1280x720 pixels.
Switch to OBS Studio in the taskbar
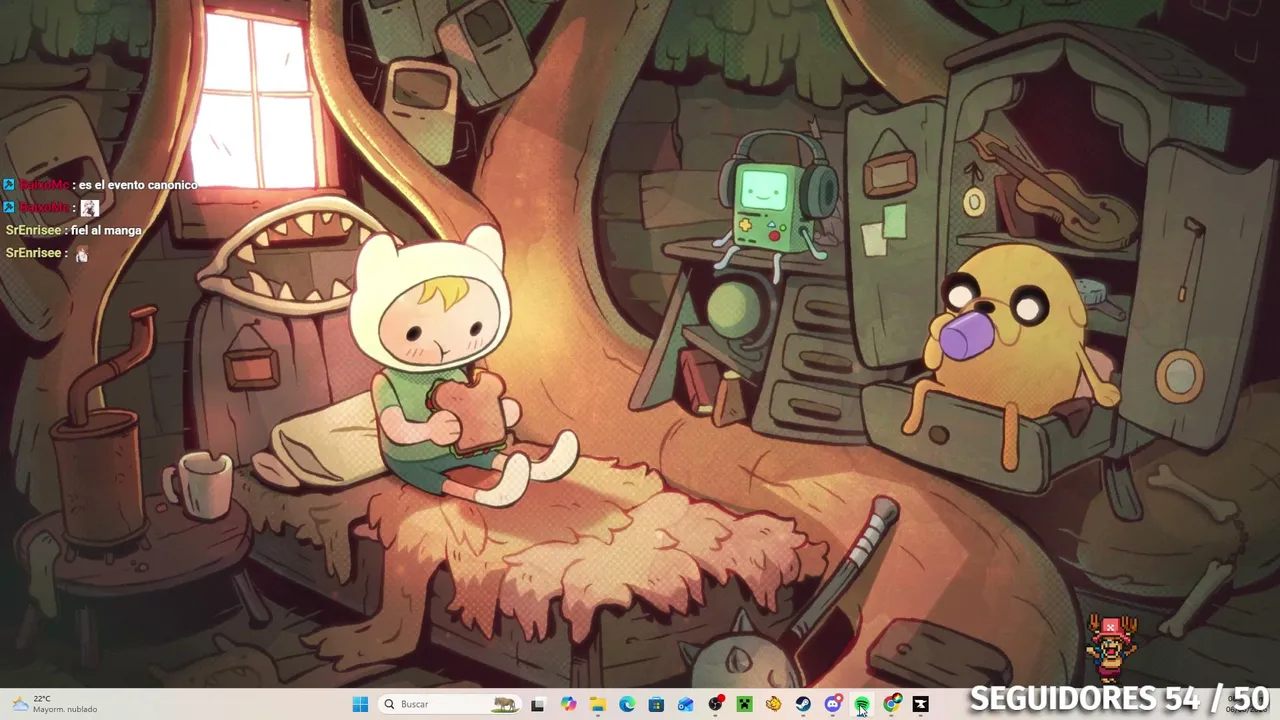(715, 704)
